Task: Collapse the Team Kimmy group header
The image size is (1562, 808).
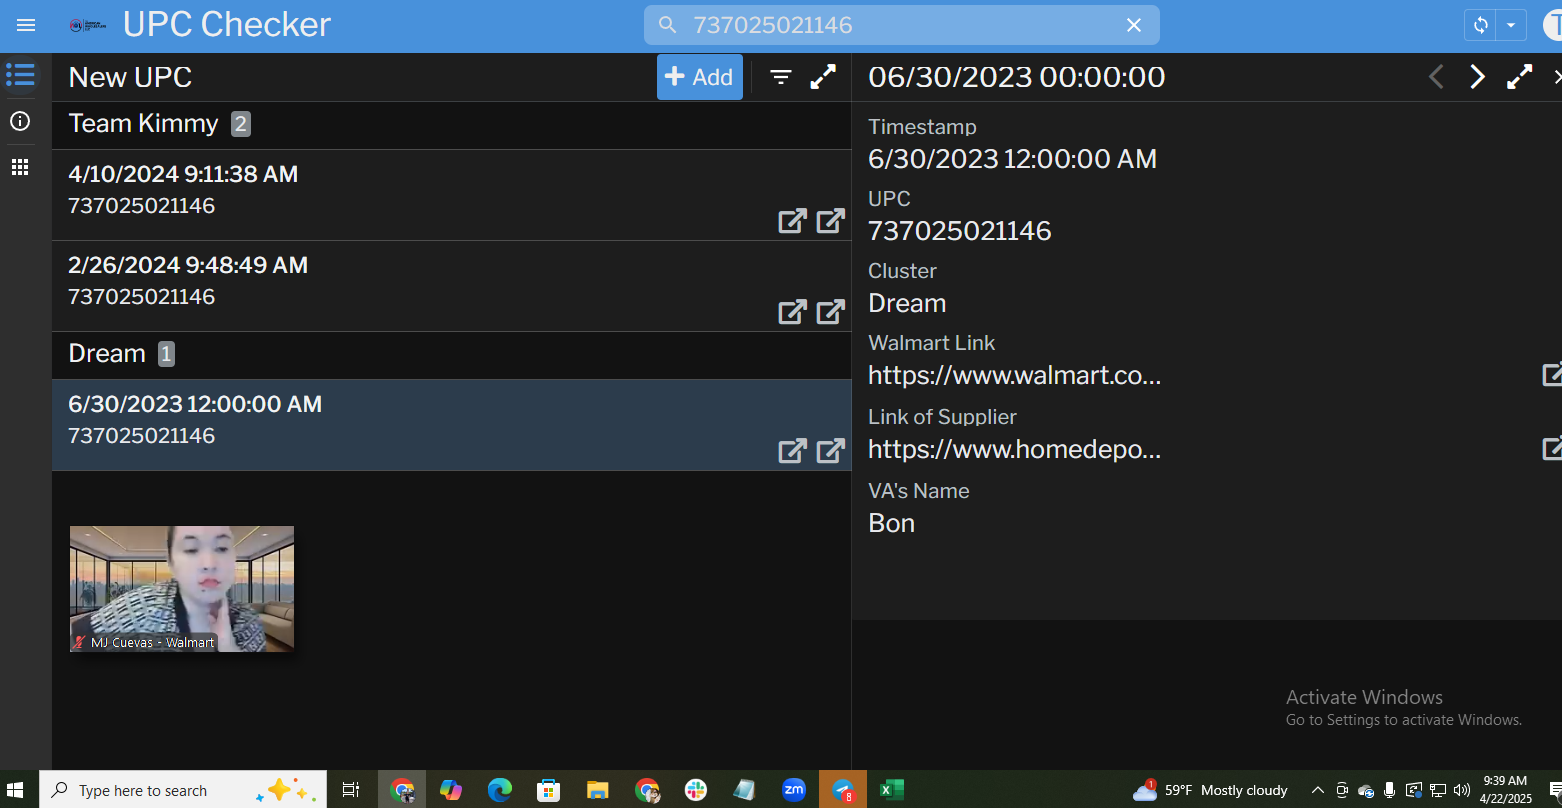Action: click(x=144, y=124)
